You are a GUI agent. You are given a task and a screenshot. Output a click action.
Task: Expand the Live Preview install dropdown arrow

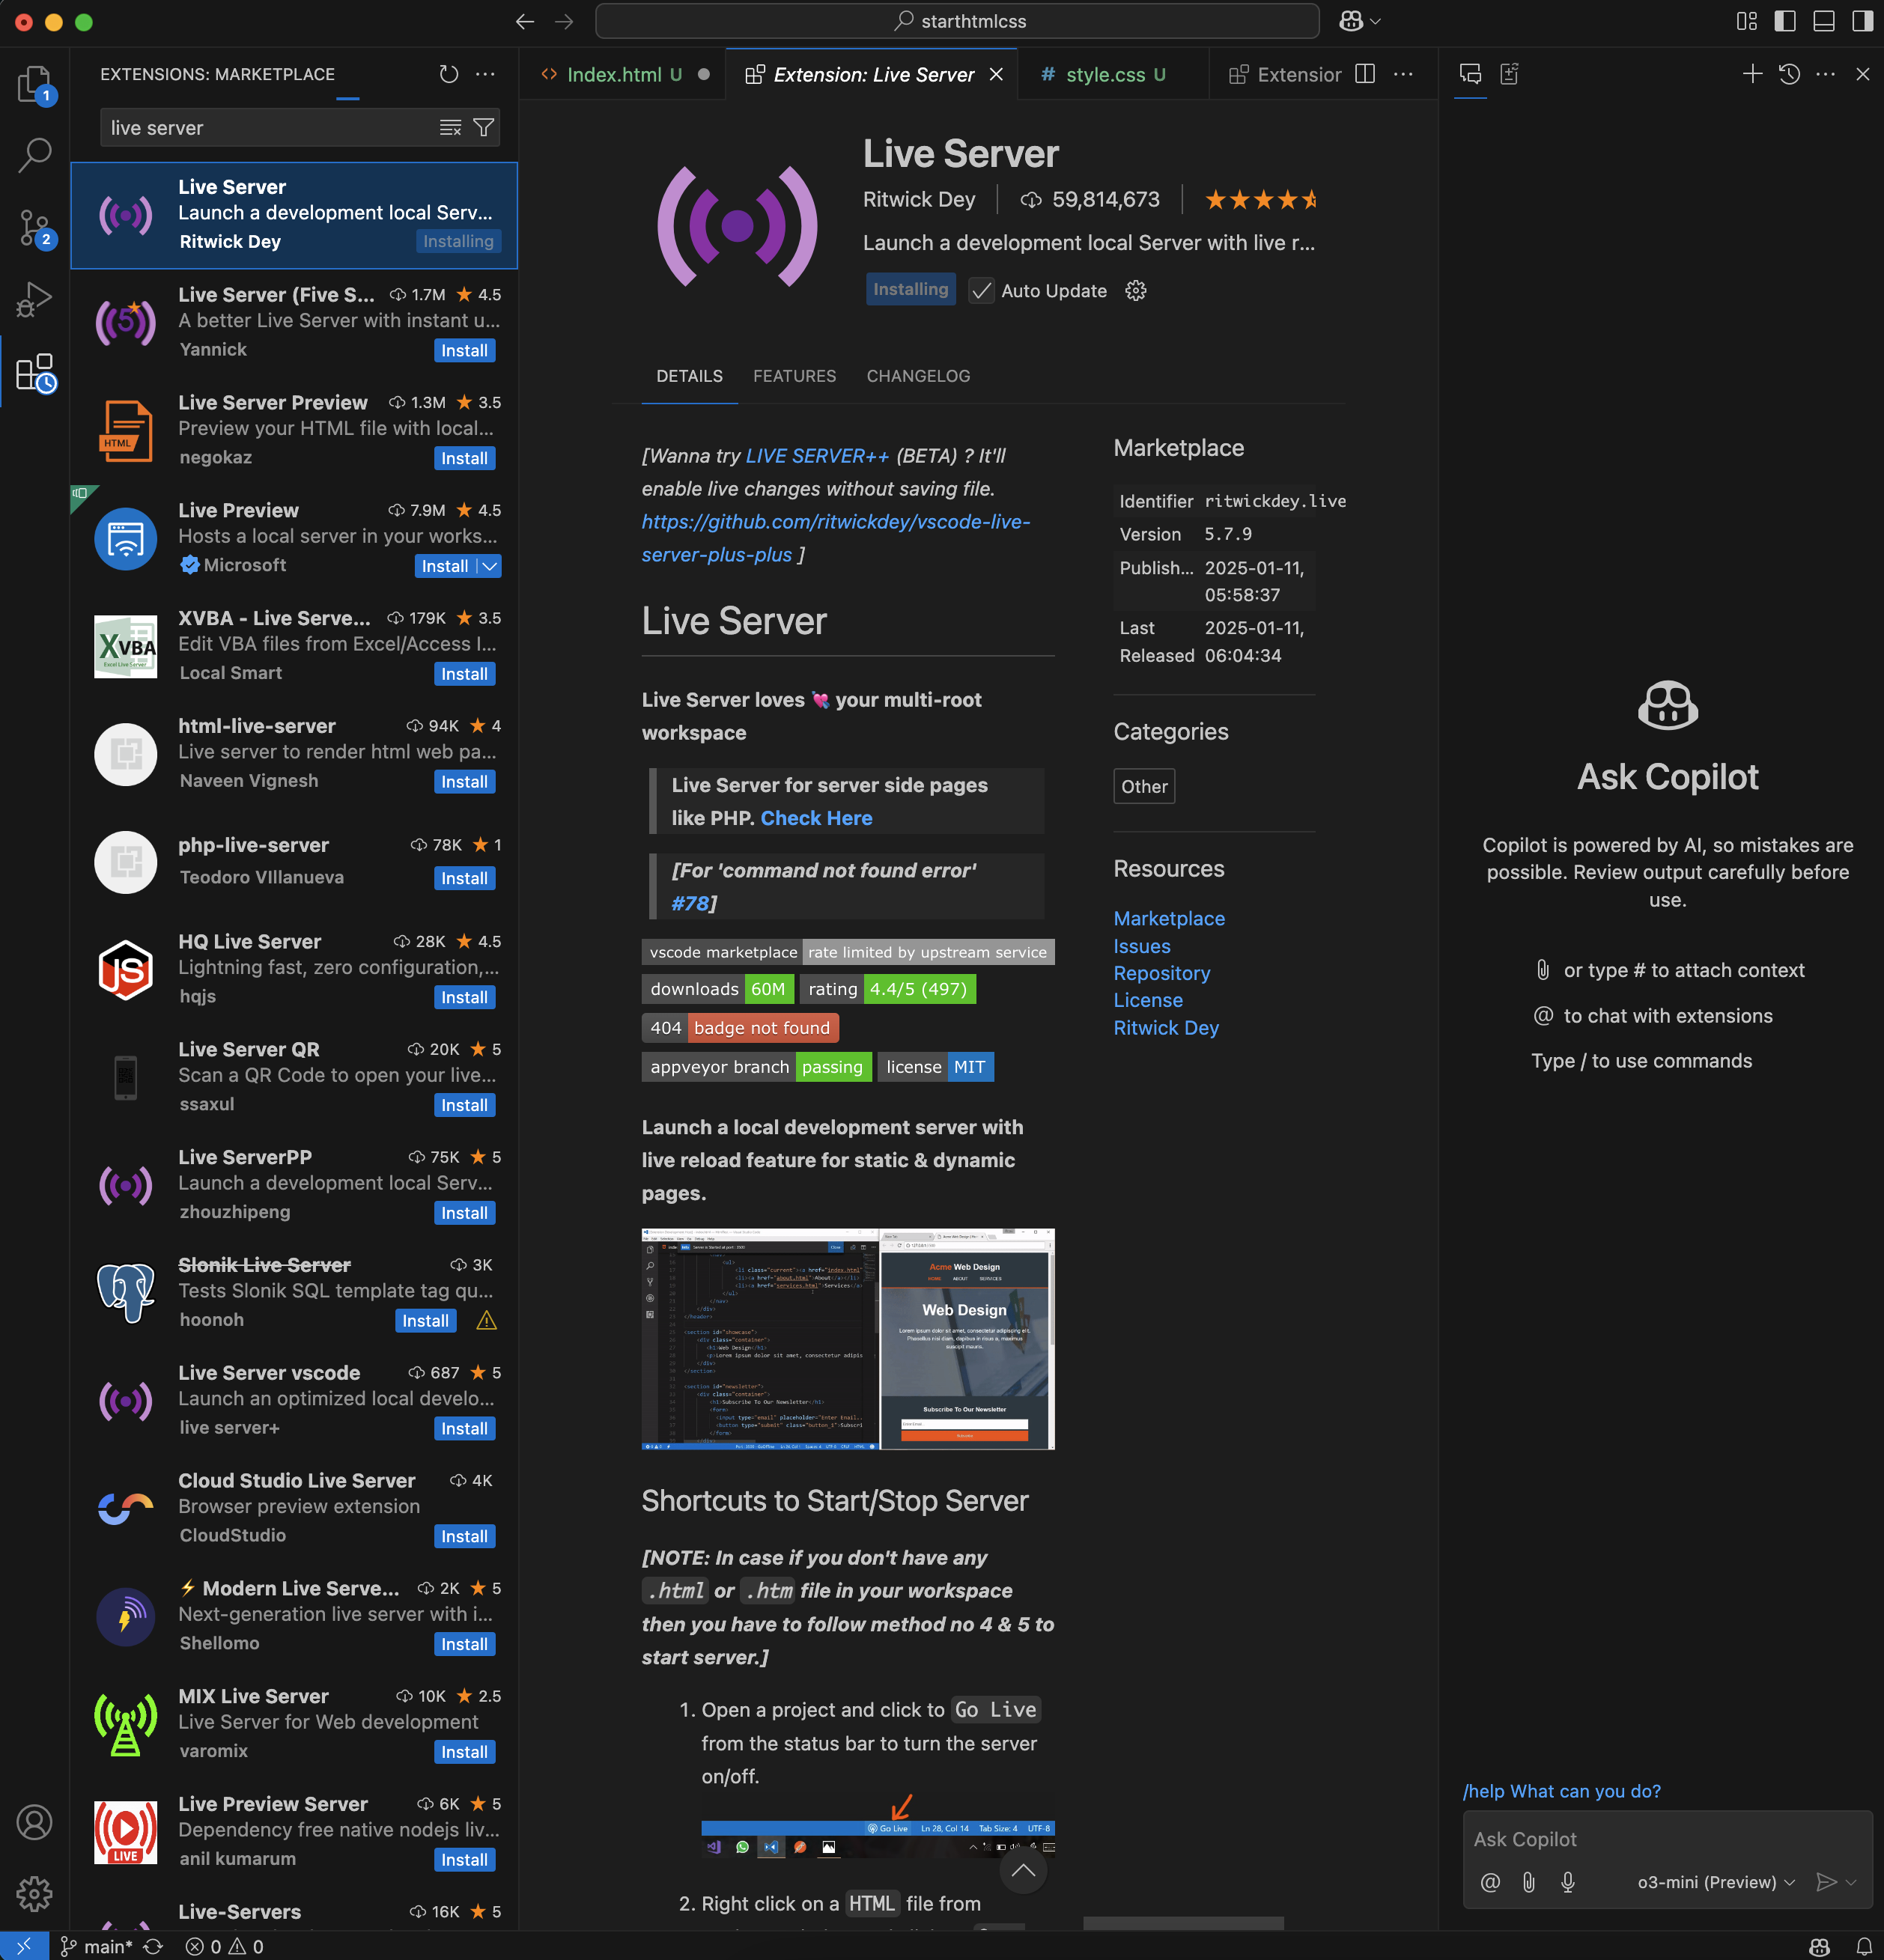pos(489,566)
